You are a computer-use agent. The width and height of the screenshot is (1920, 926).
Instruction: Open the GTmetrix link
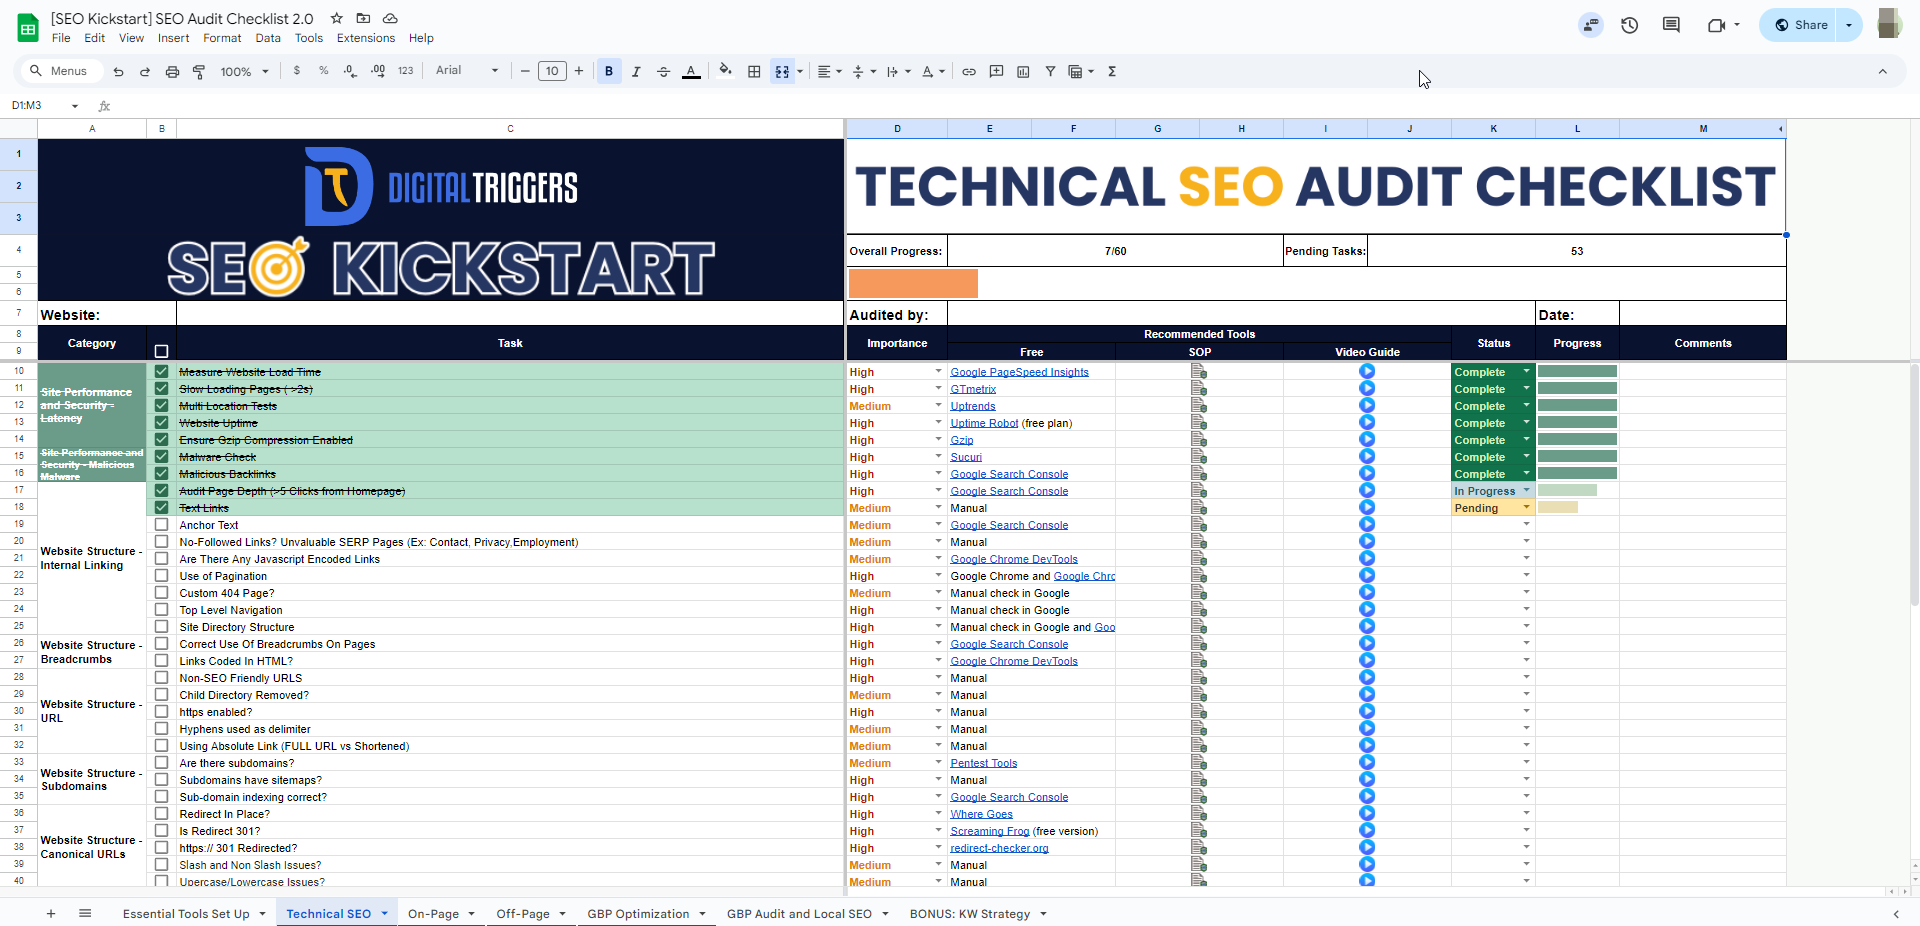coord(973,389)
